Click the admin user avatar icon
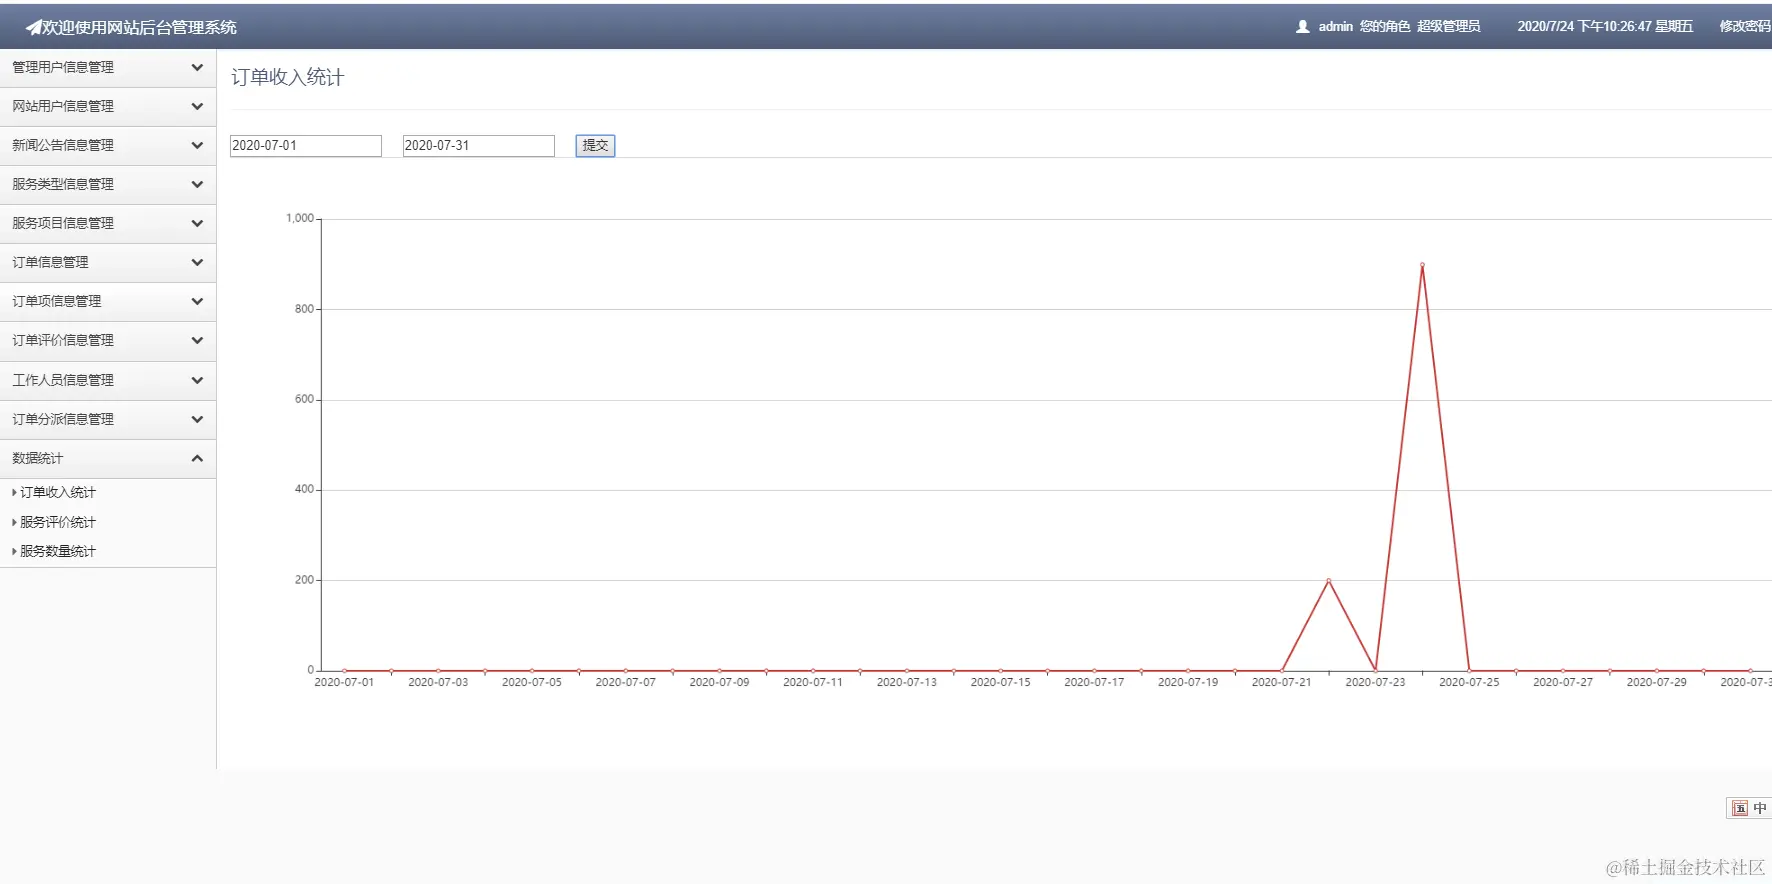The image size is (1772, 884). pyautogui.click(x=1302, y=27)
